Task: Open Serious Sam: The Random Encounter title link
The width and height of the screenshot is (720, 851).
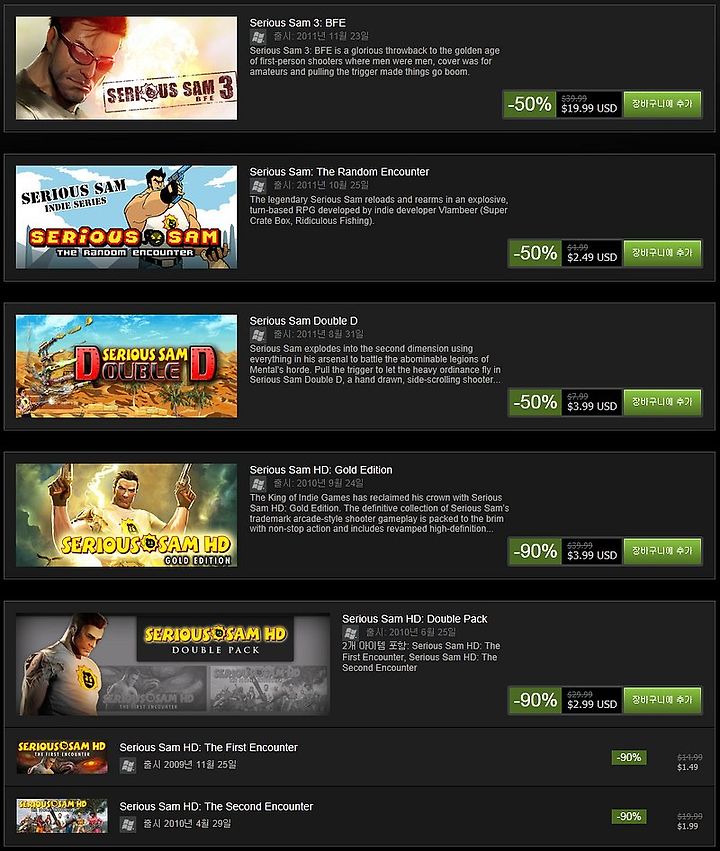Action: click(339, 172)
